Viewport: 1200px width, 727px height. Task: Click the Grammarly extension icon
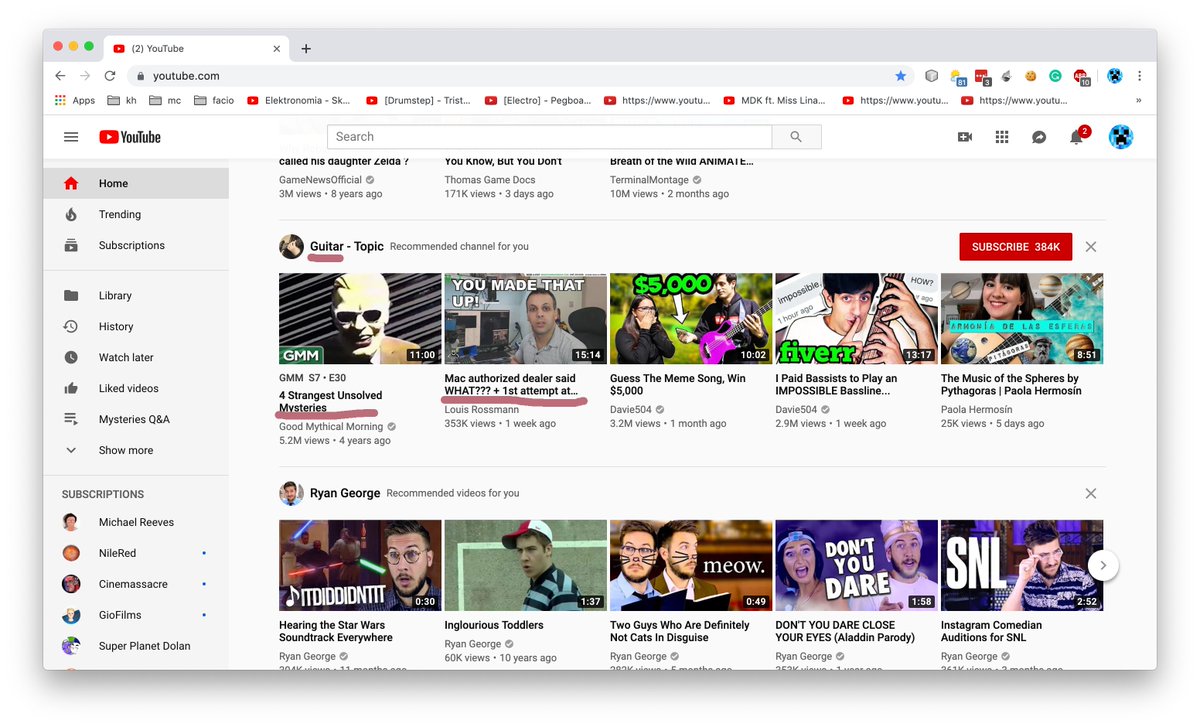pyautogui.click(x=1055, y=76)
